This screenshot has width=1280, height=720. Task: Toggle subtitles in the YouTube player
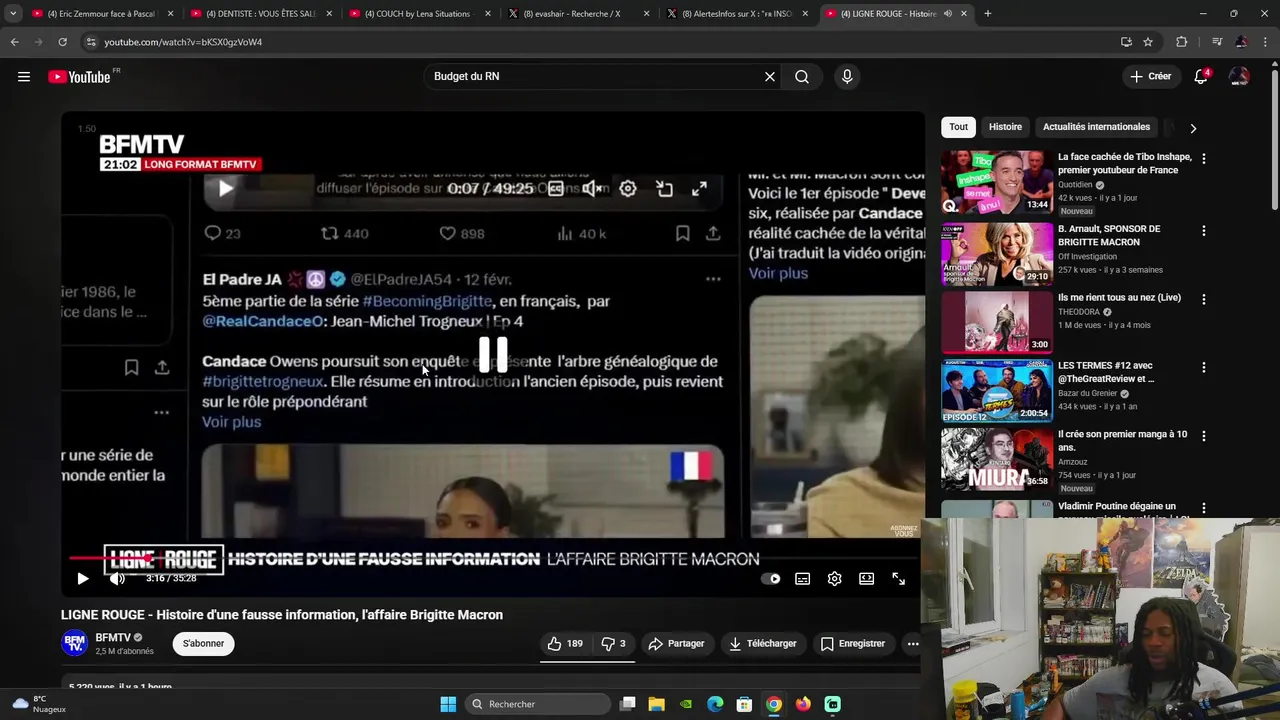point(803,579)
